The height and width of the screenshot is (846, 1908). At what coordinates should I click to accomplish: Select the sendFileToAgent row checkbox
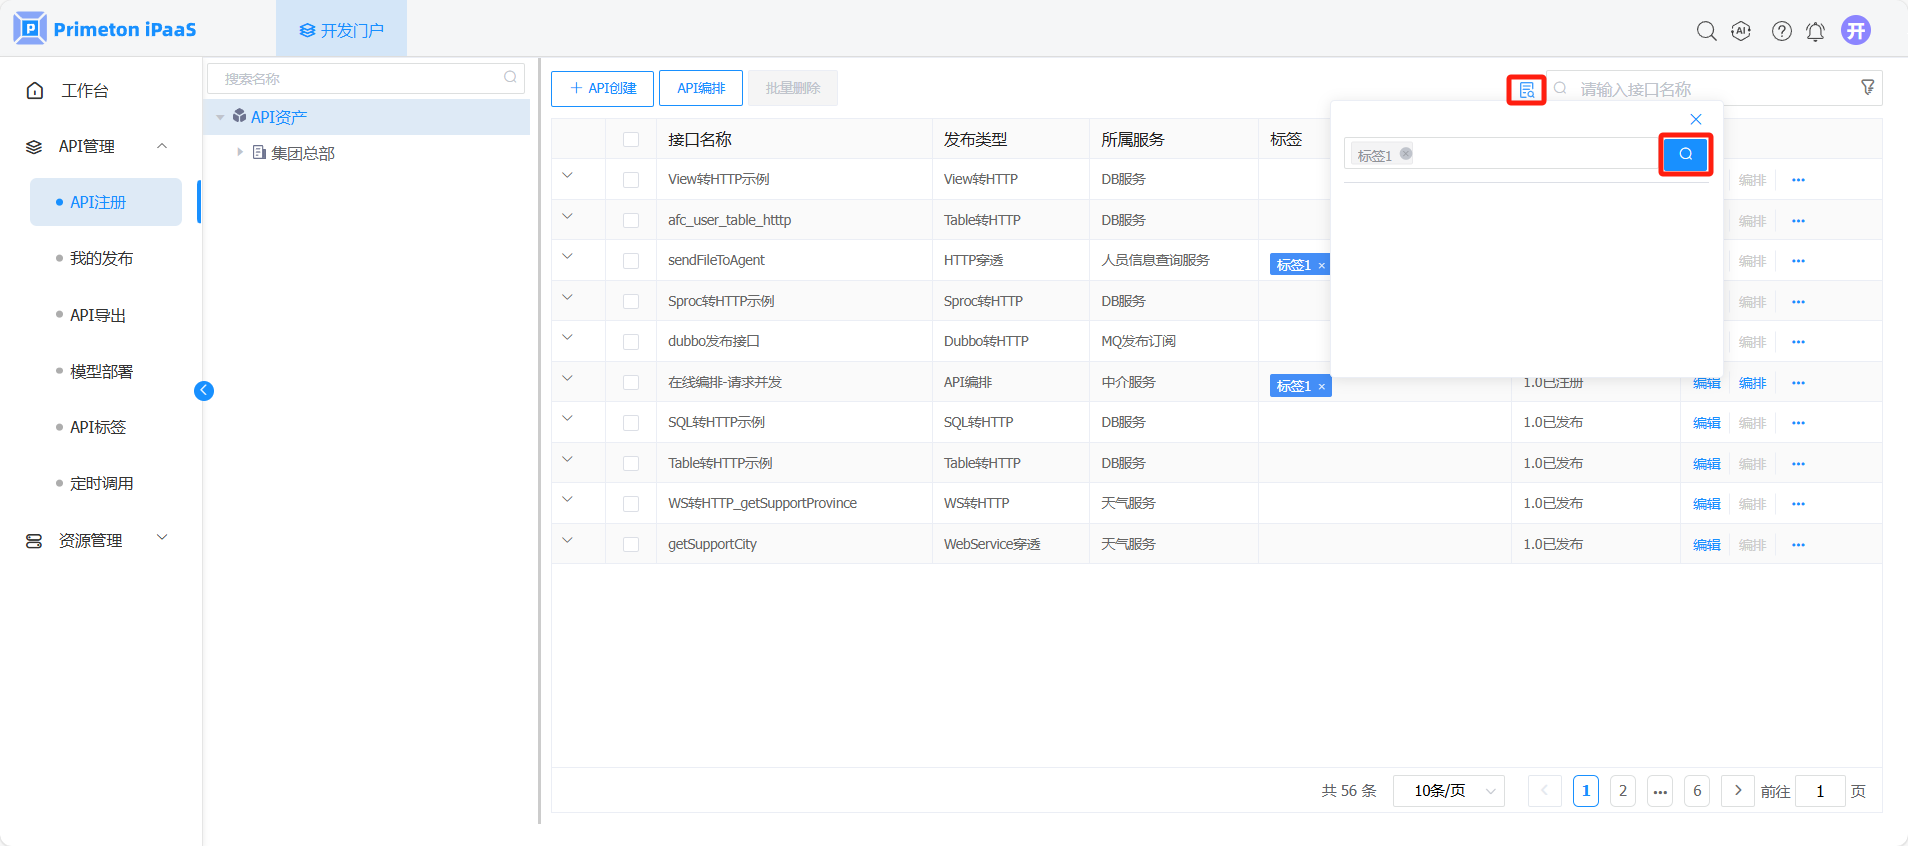(x=631, y=261)
